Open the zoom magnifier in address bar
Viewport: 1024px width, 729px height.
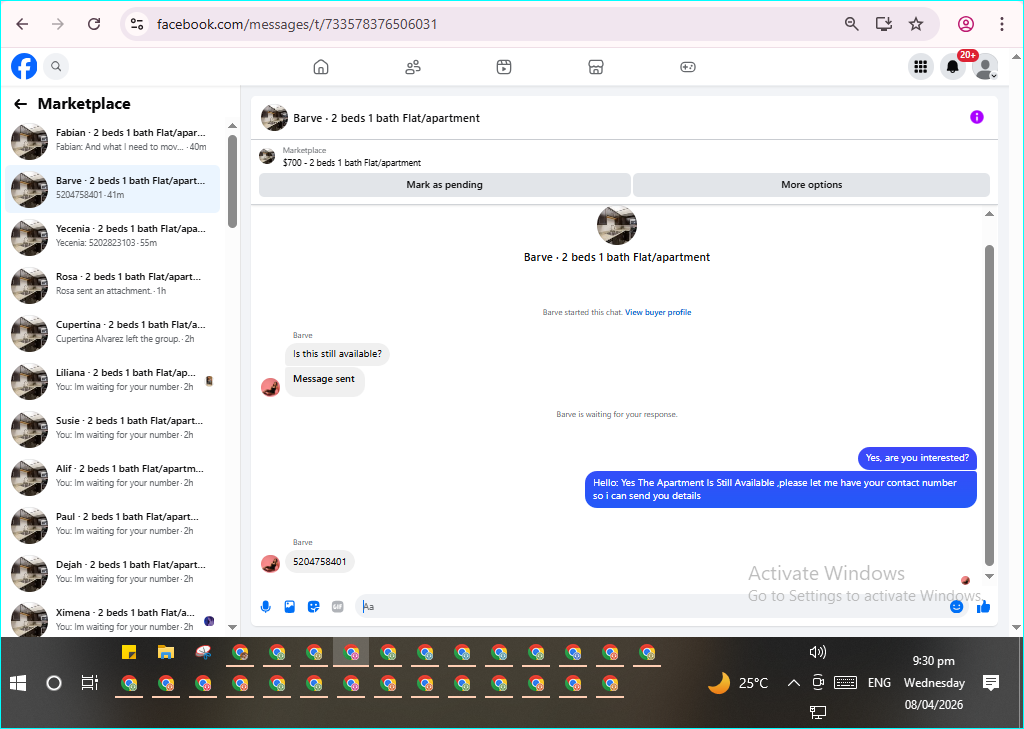click(852, 24)
